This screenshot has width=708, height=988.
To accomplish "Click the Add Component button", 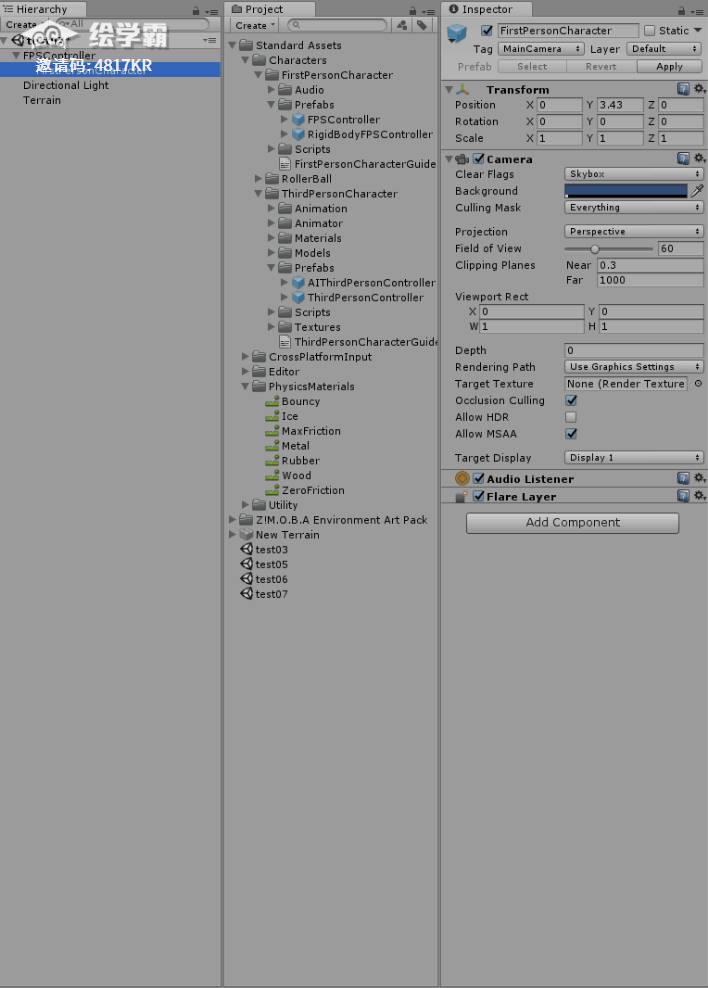I will pos(572,522).
